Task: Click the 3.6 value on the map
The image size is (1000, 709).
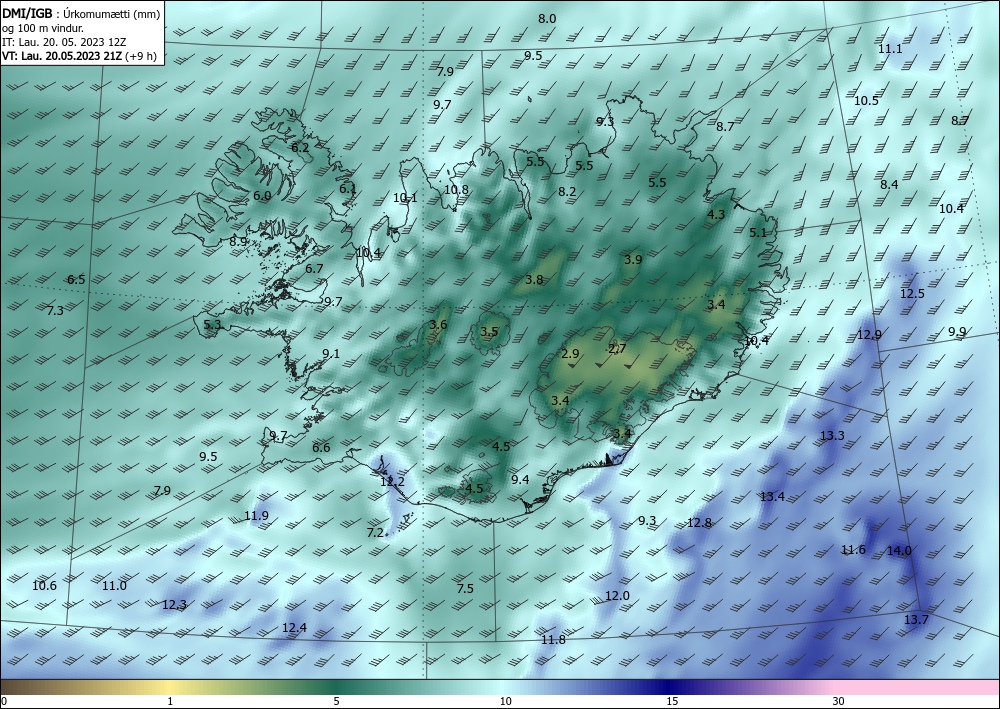Action: [x=438, y=325]
